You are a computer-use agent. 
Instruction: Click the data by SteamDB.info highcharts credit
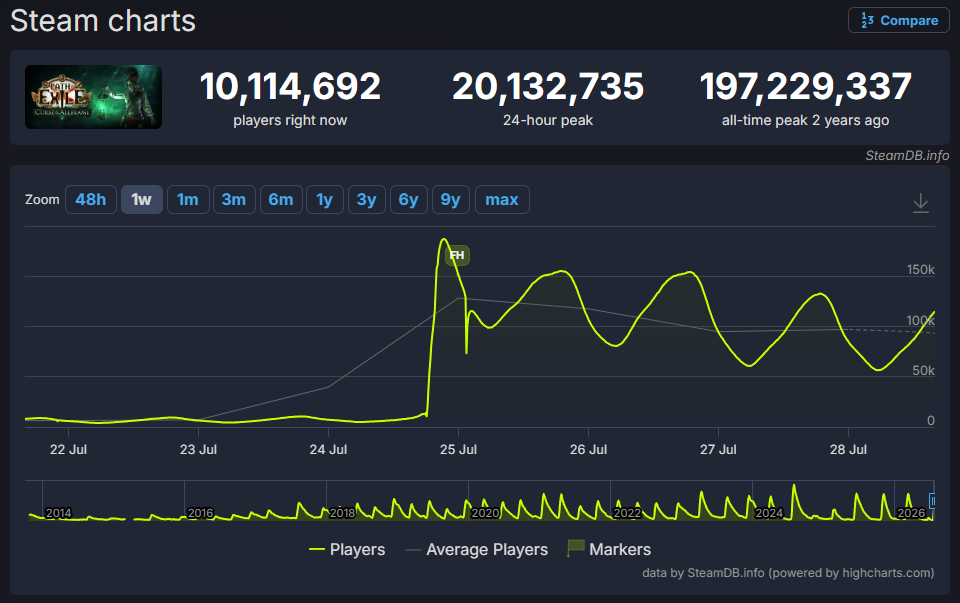point(788,573)
